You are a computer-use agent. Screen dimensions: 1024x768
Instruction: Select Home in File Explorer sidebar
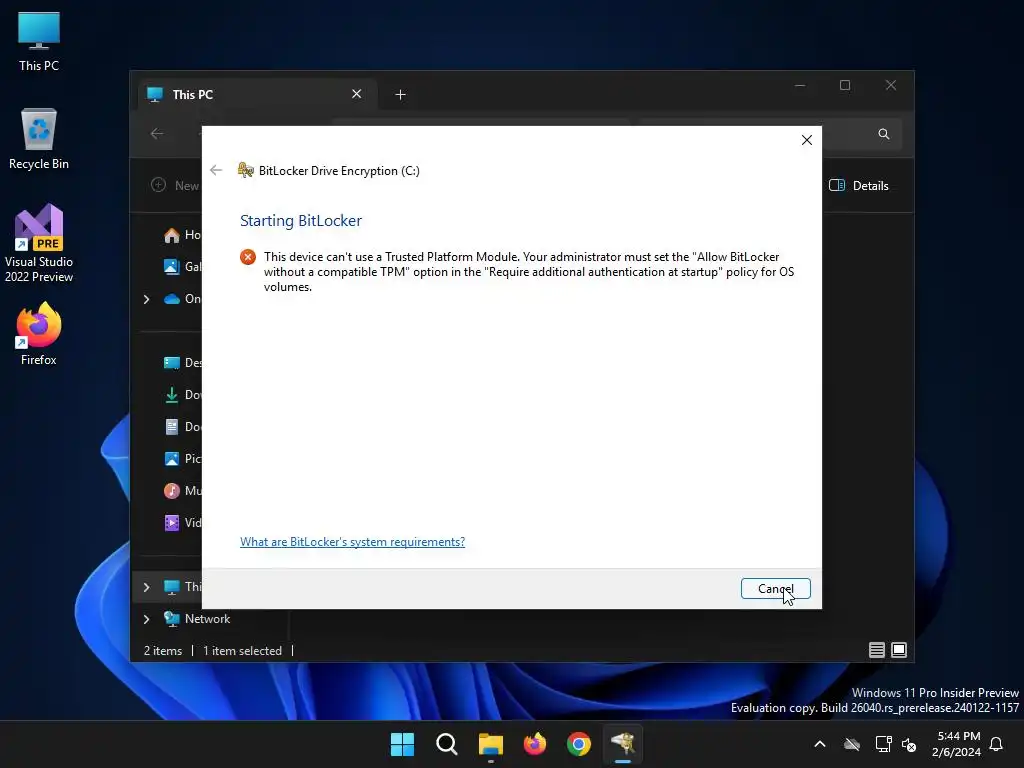coord(182,235)
